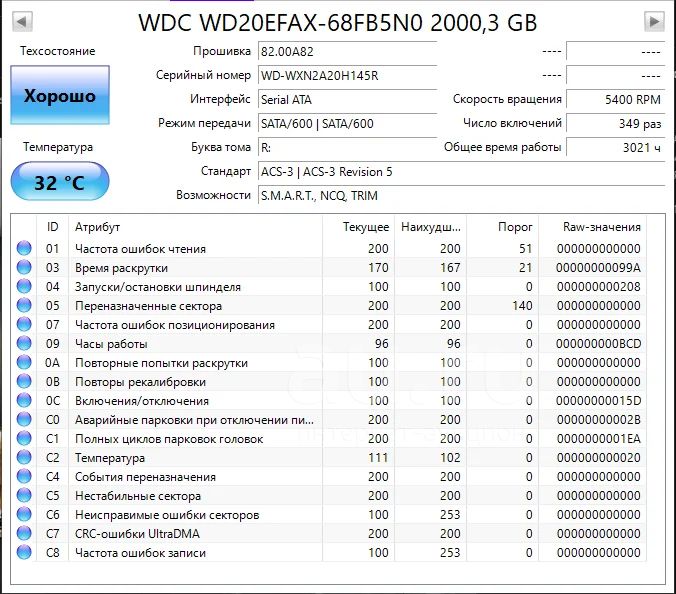Screen dimensions: 676x594
Task: Select row Частота ошибок позиционирования
Action: [x=329, y=324]
